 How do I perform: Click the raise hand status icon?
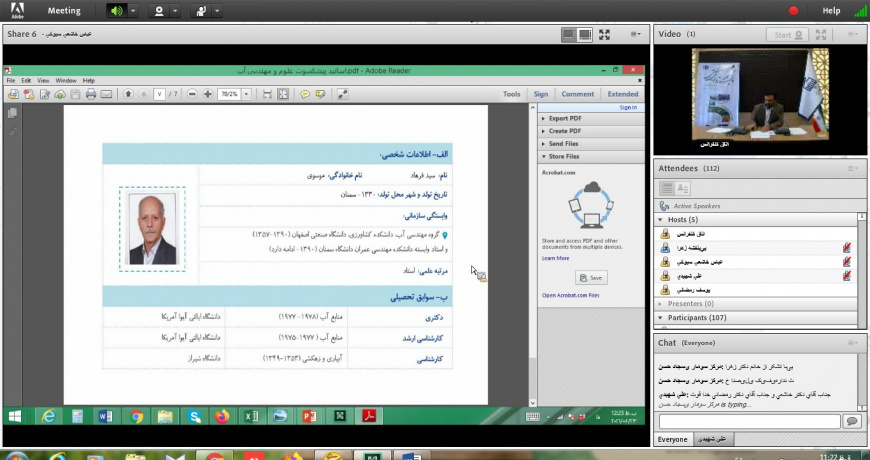tap(201, 11)
